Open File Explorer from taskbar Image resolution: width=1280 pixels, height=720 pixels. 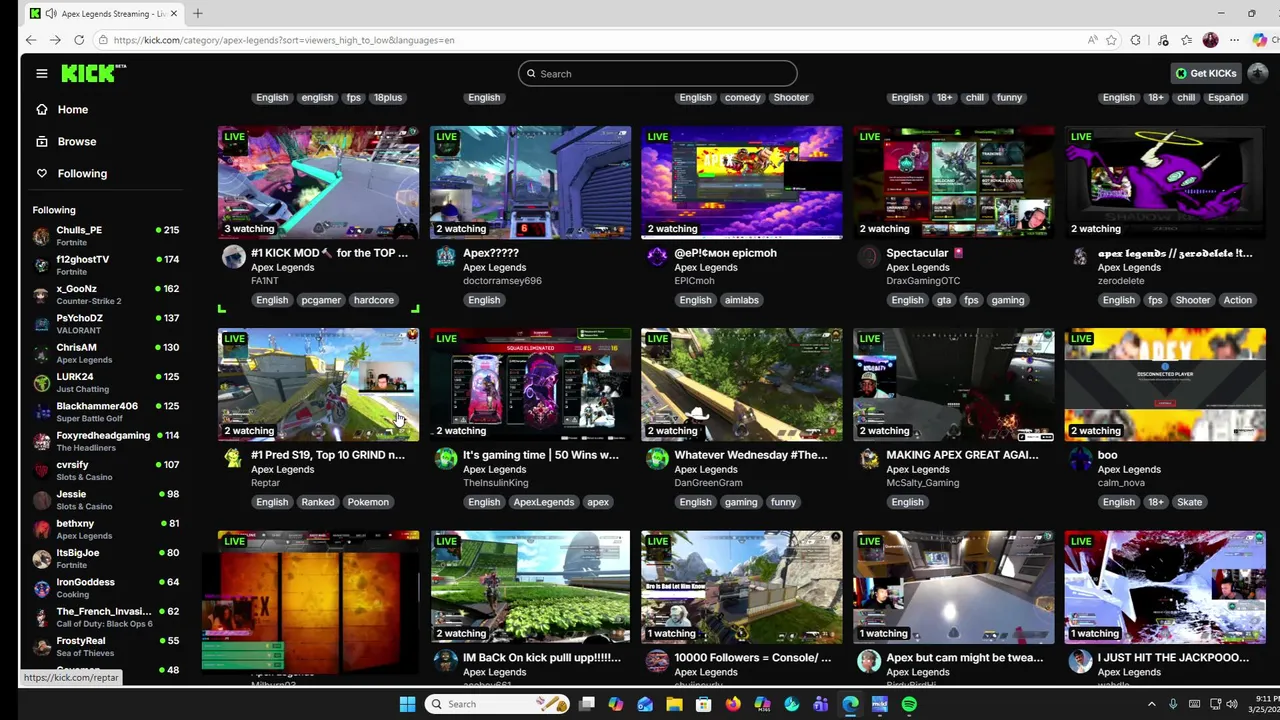674,704
